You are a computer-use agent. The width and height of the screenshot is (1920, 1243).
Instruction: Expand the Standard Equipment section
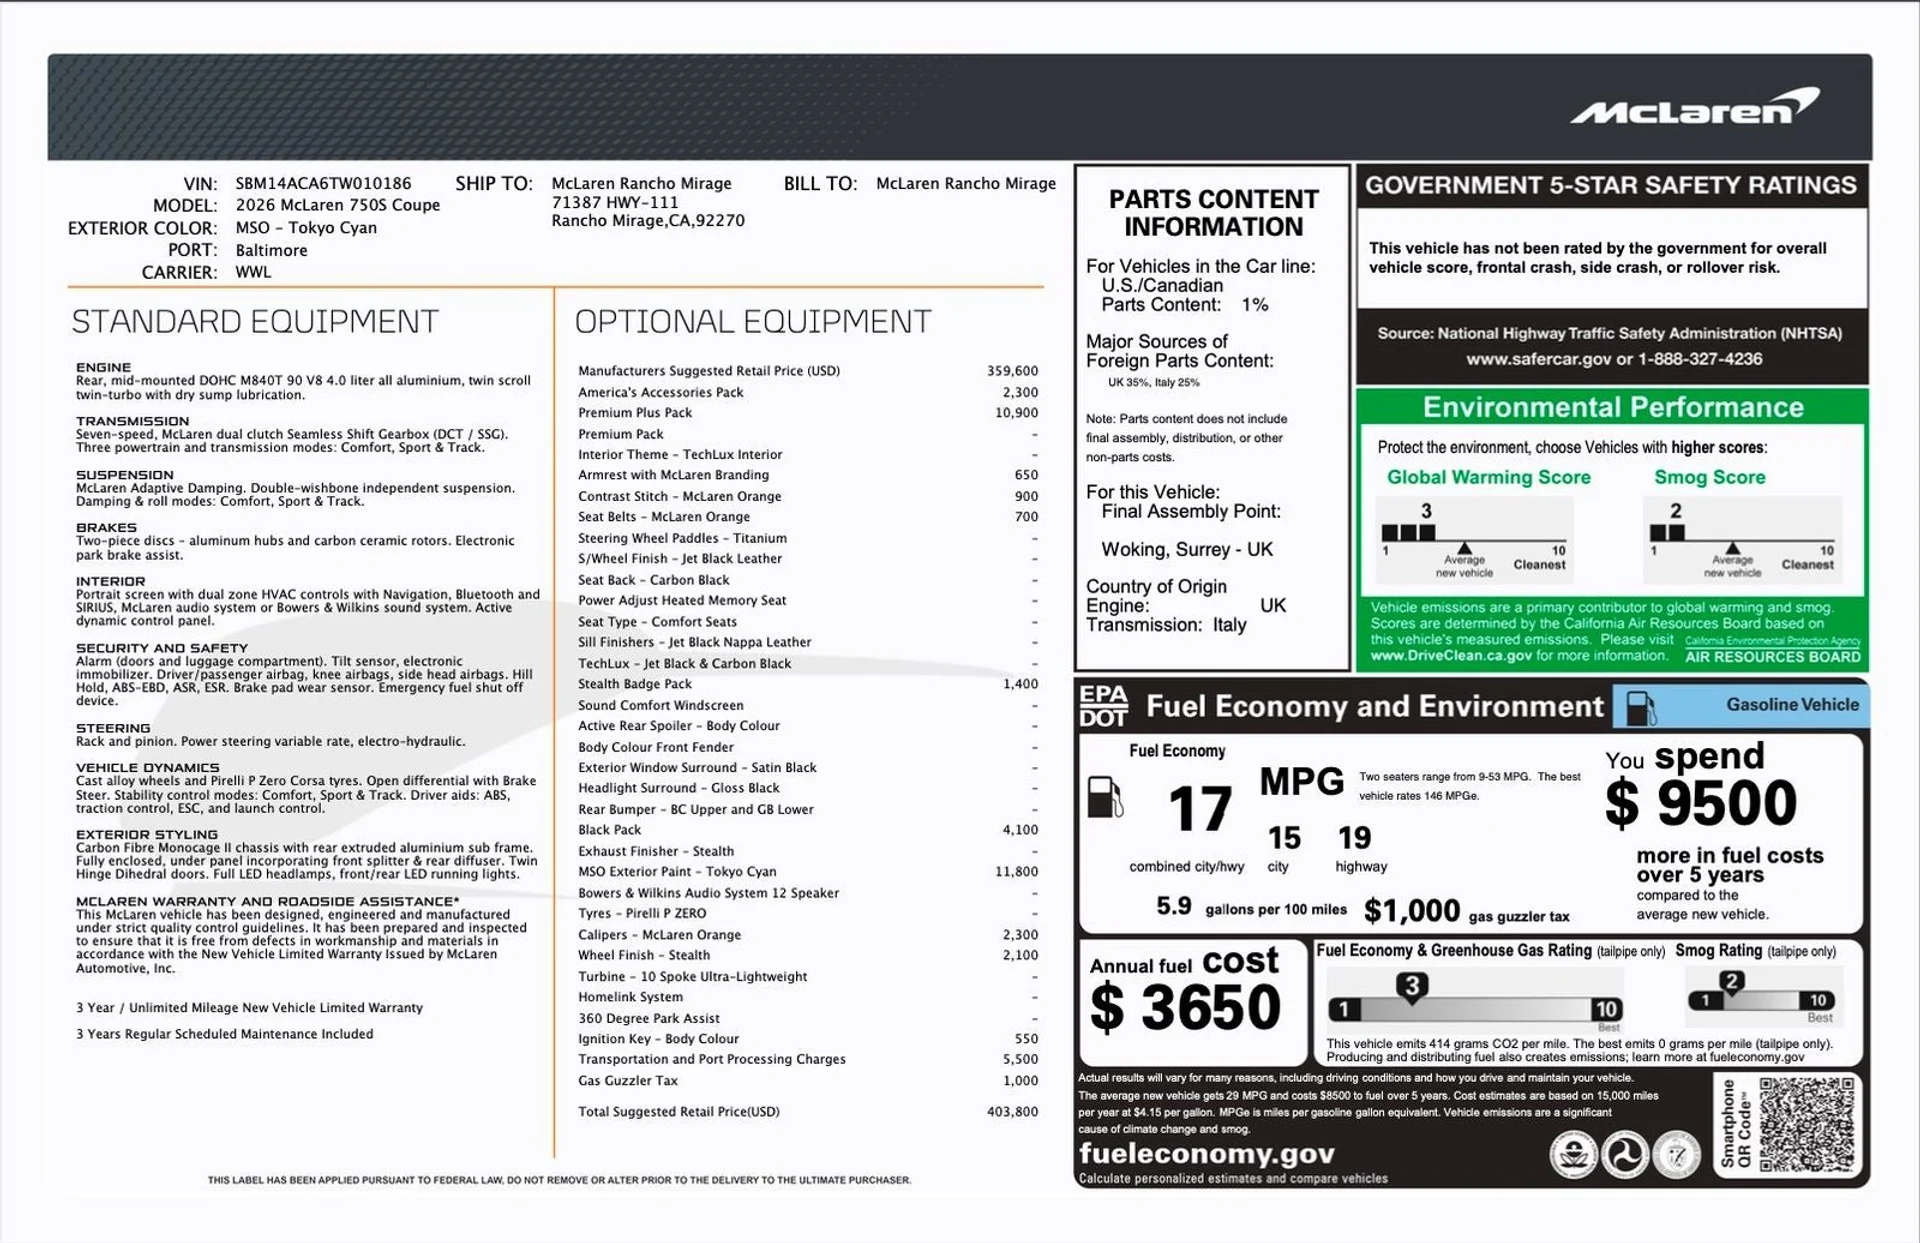point(255,321)
